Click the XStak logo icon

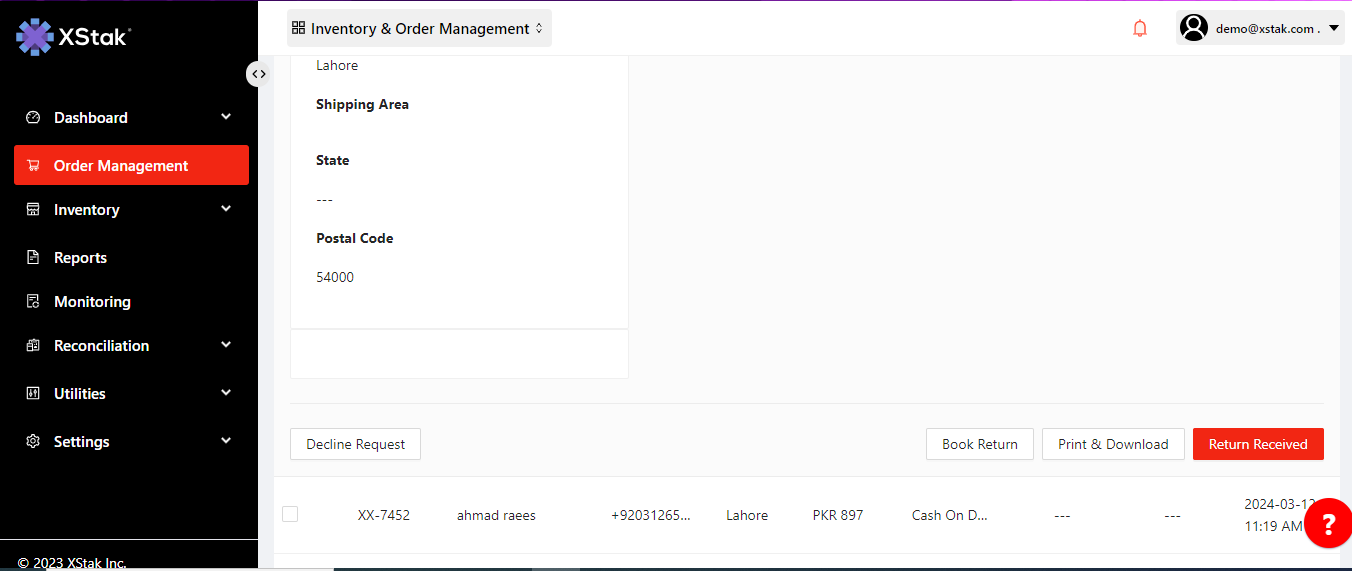coord(35,37)
